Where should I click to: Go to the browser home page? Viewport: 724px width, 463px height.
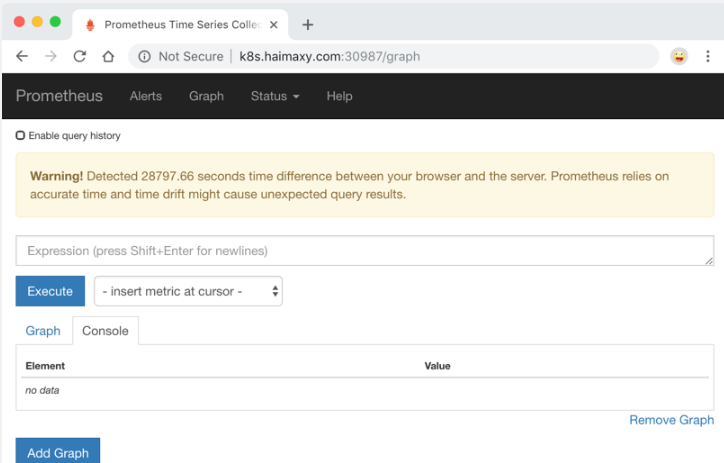point(108,56)
